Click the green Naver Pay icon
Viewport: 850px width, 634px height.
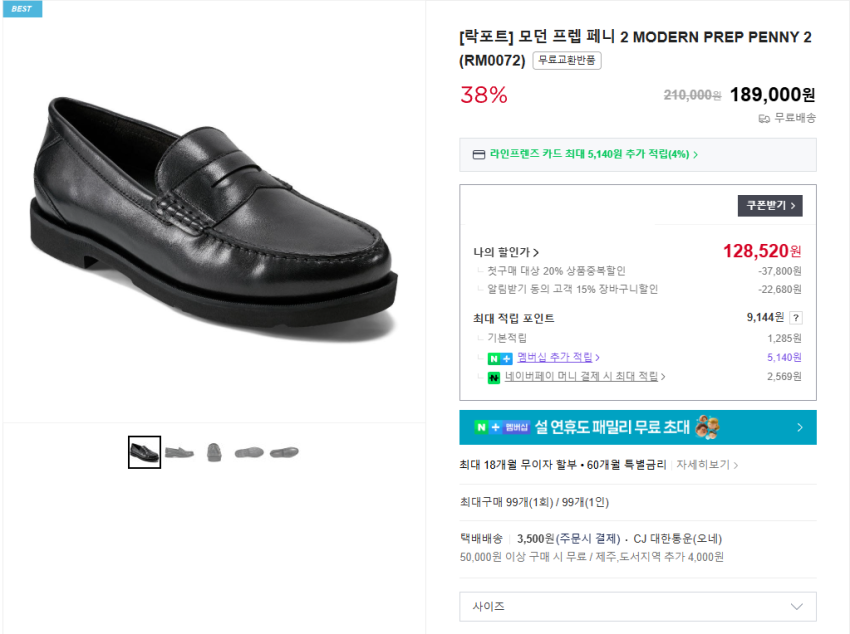point(495,378)
